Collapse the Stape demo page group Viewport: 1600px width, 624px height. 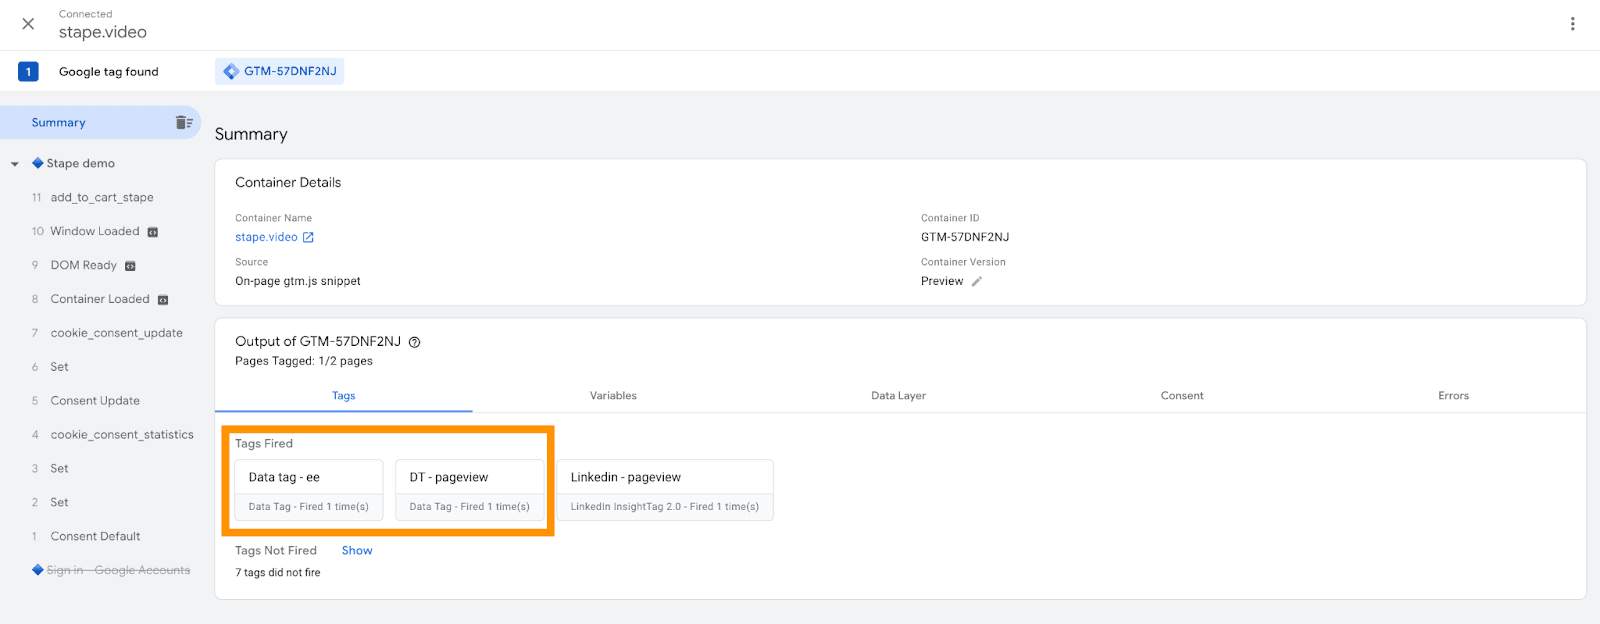pyautogui.click(x=15, y=164)
